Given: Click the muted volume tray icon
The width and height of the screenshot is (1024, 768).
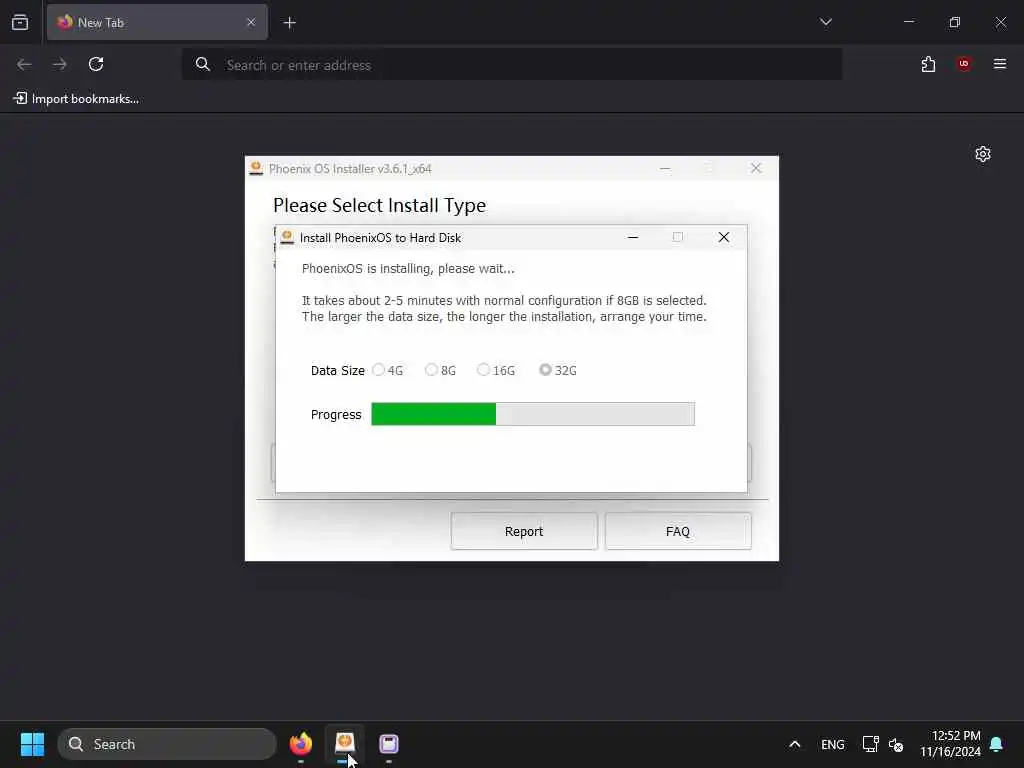Looking at the screenshot, I should coord(896,744).
